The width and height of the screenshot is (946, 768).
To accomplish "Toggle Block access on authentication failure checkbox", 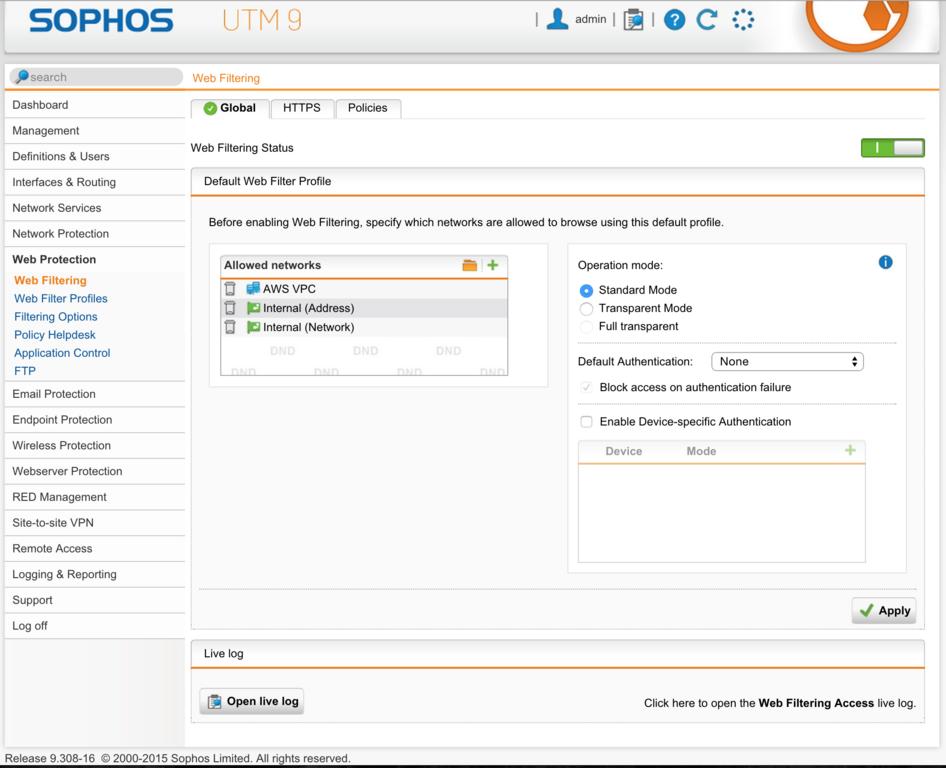I will (x=586, y=387).
